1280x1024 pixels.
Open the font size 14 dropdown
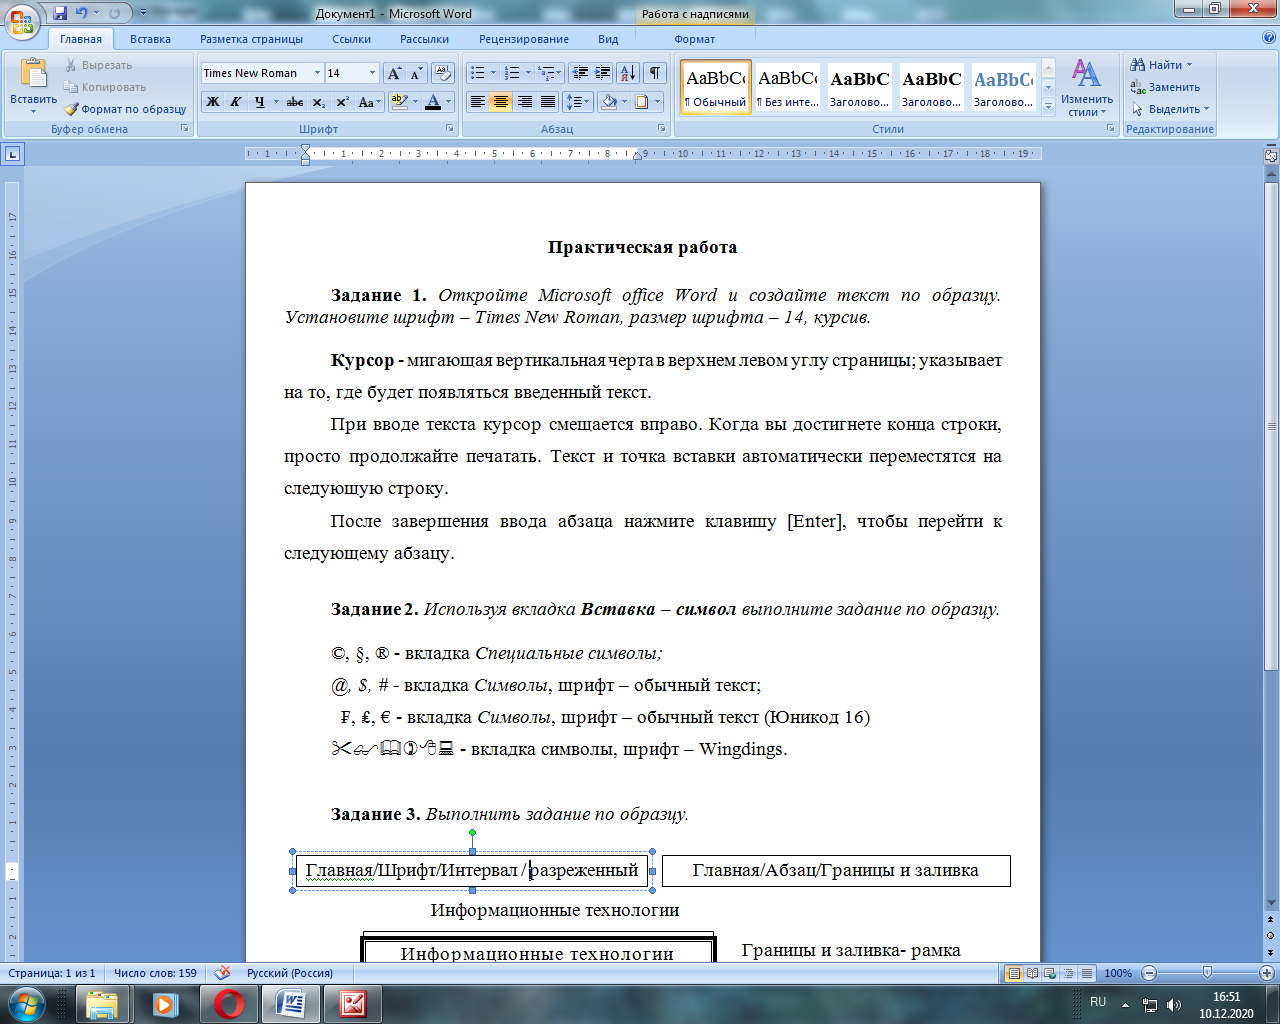372,73
